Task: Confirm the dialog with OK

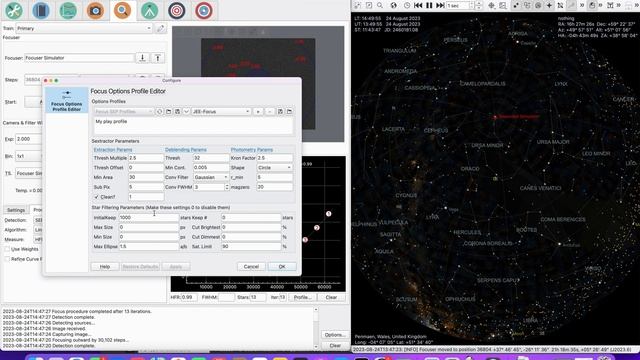Action: (282, 267)
